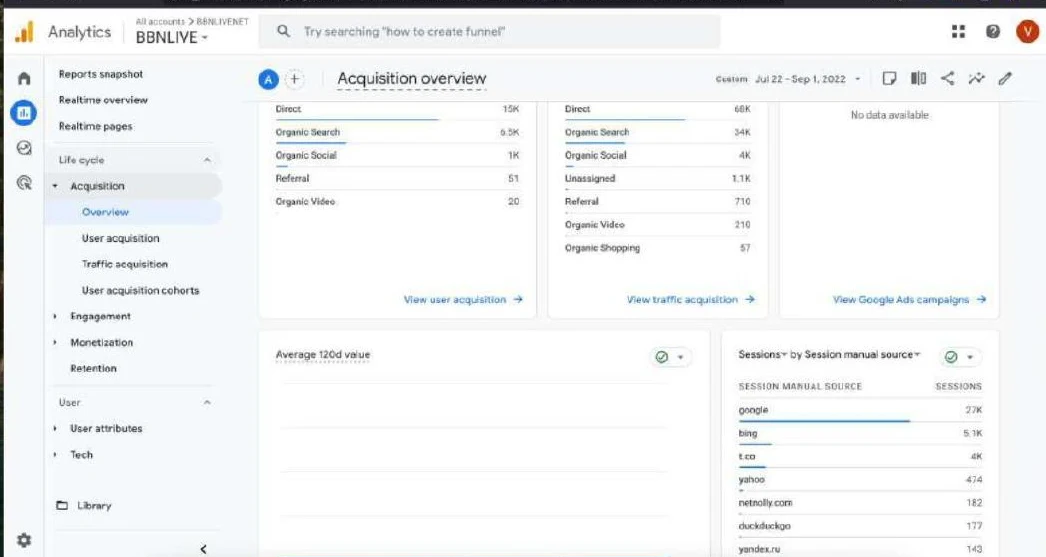Image resolution: width=1046 pixels, height=557 pixels.
Task: Open the Library folder icon
Action: click(x=62, y=506)
